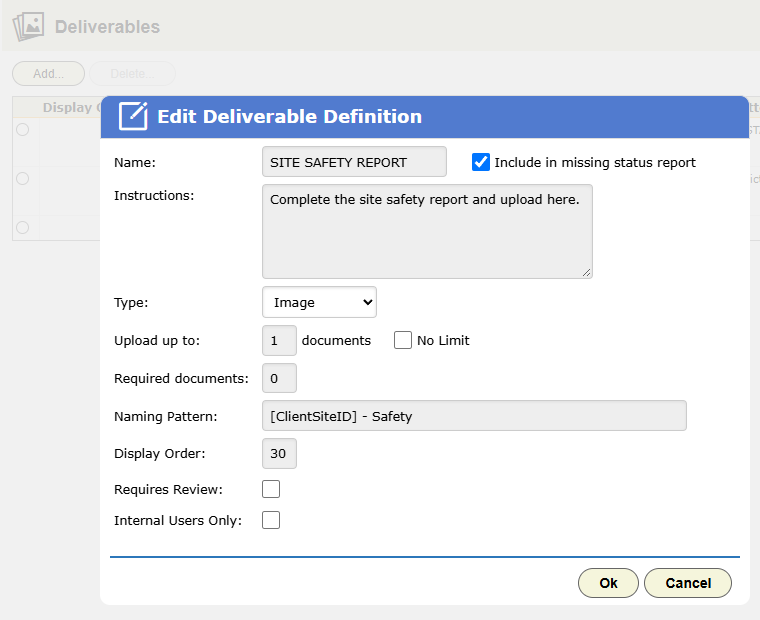760x620 pixels.
Task: Click the Add... button in Deliverables
Action: pos(48,74)
